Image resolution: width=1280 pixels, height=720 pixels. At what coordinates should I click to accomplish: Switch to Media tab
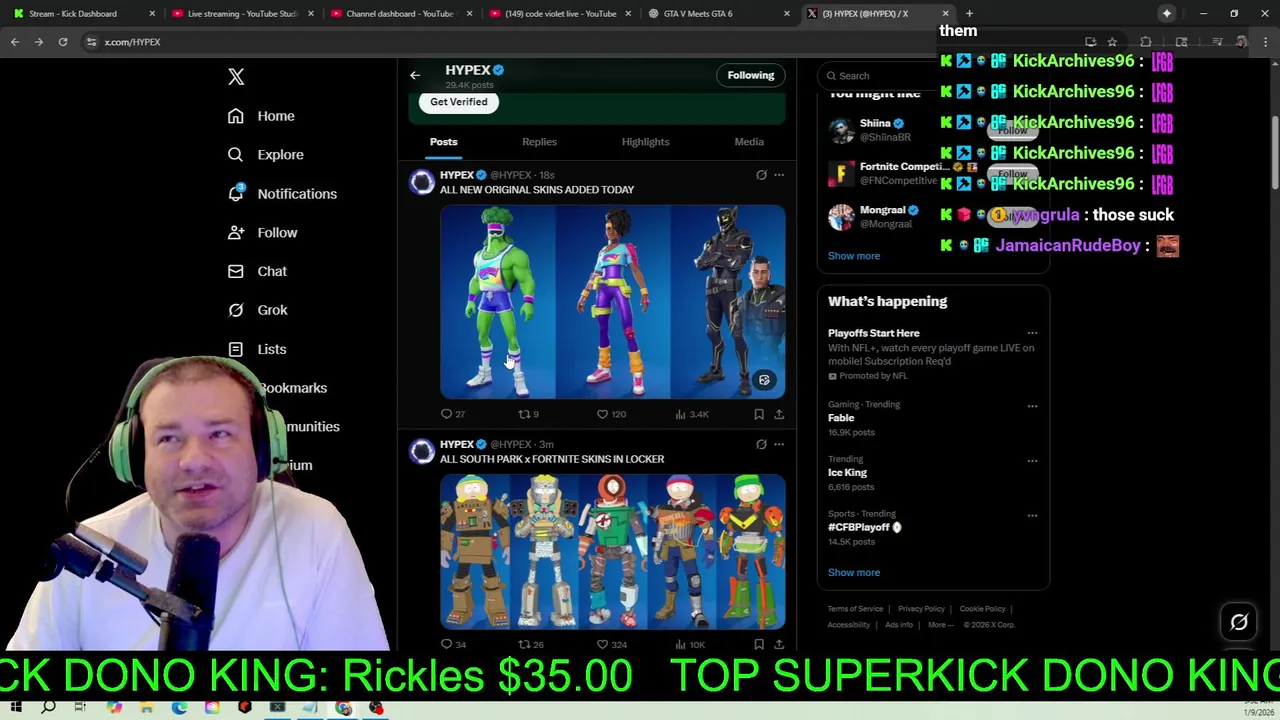pyautogui.click(x=749, y=142)
